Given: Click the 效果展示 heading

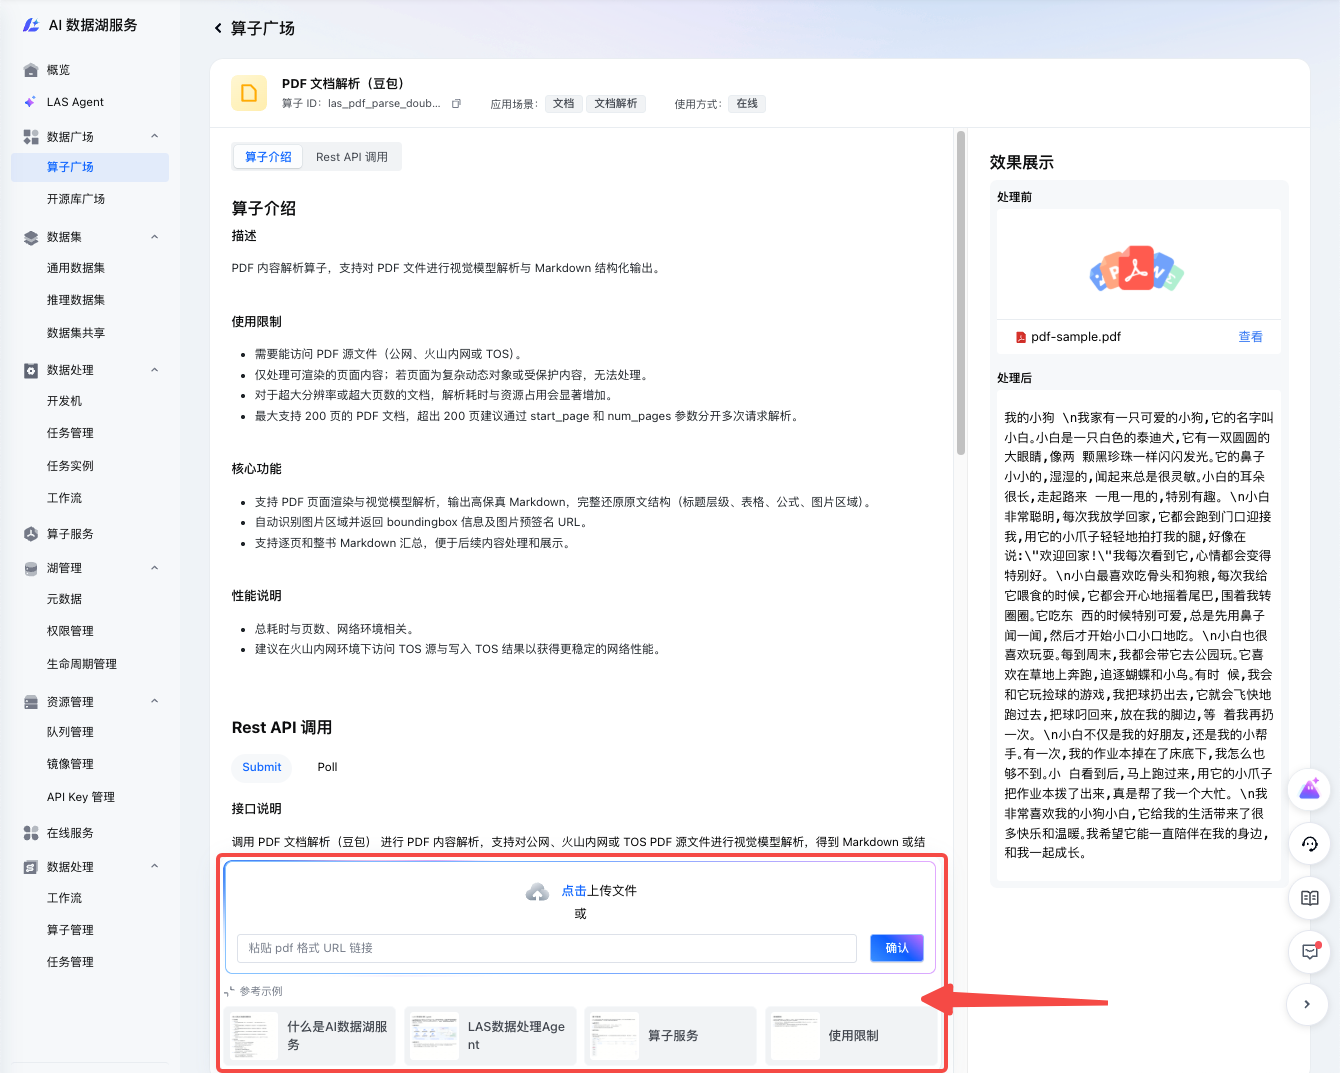Looking at the screenshot, I should pos(1022,162).
